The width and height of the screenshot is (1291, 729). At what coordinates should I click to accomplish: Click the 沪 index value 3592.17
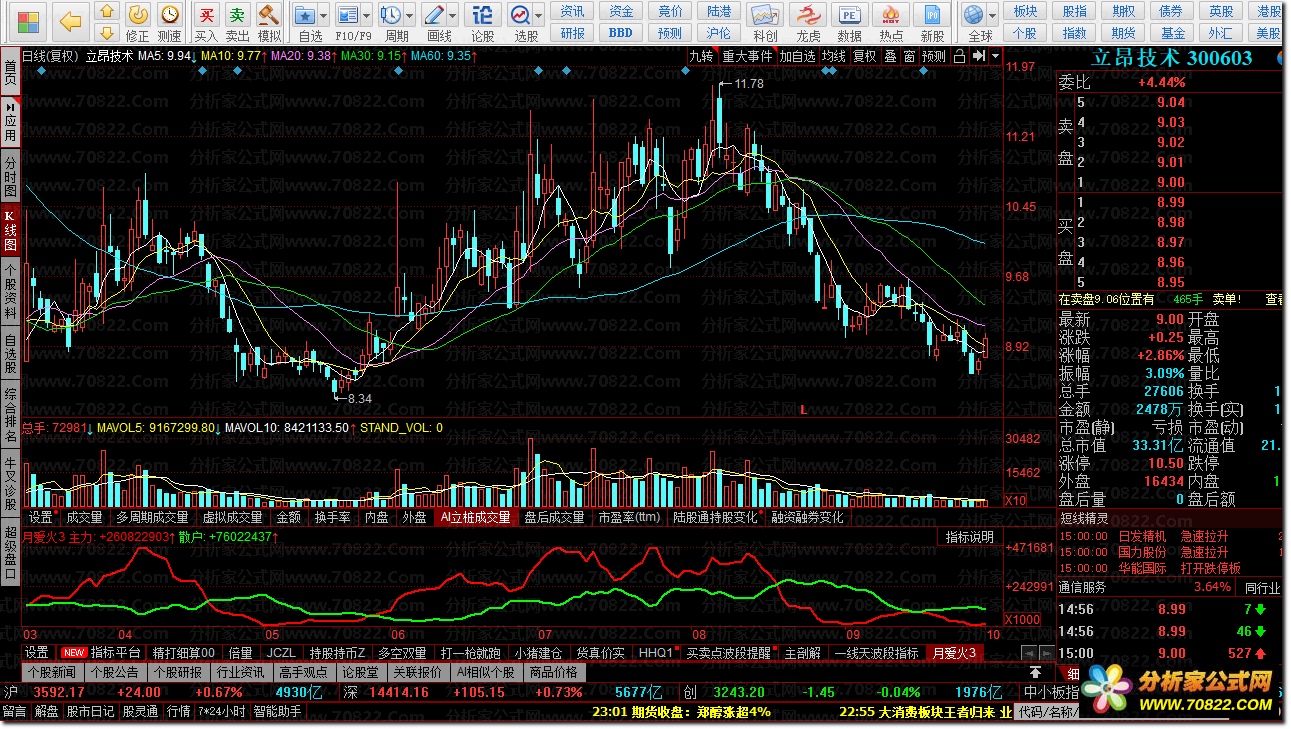(x=59, y=692)
